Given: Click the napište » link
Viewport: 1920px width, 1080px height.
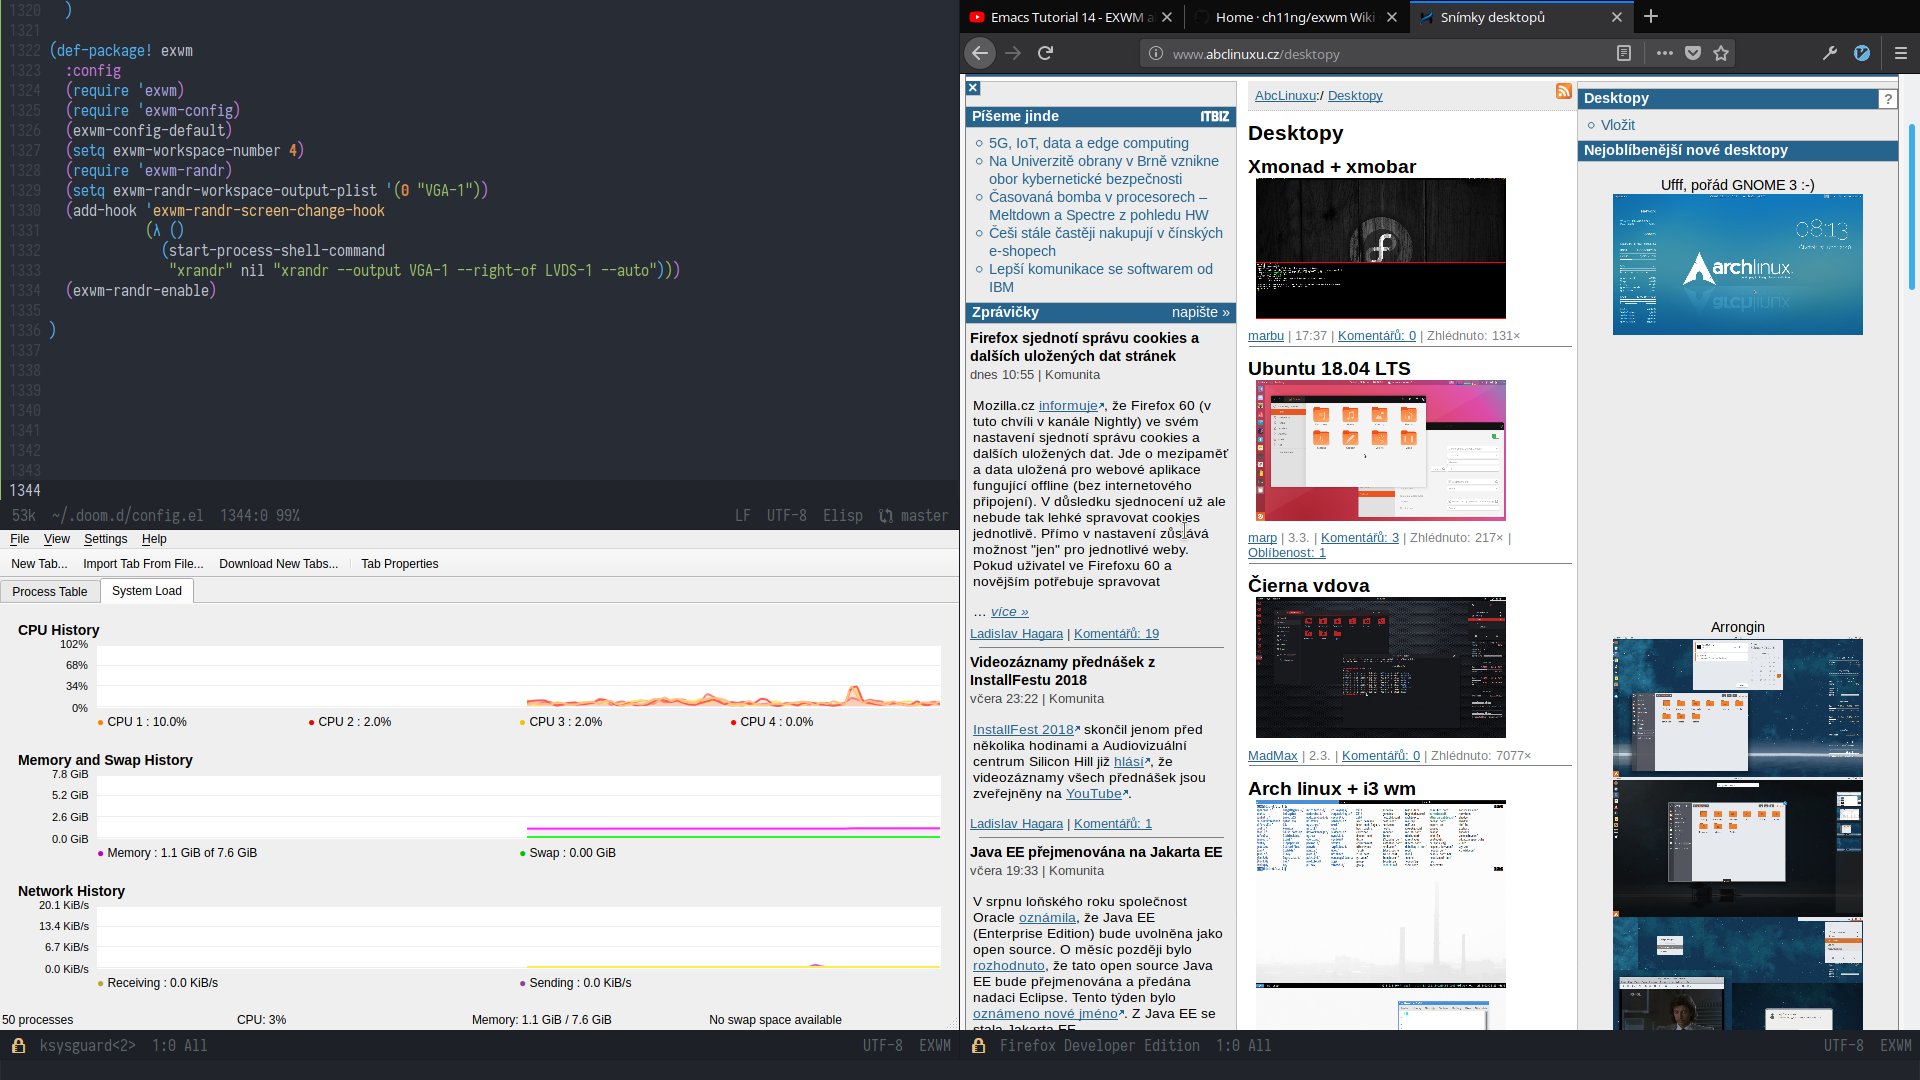Looking at the screenshot, I should pos(1200,313).
